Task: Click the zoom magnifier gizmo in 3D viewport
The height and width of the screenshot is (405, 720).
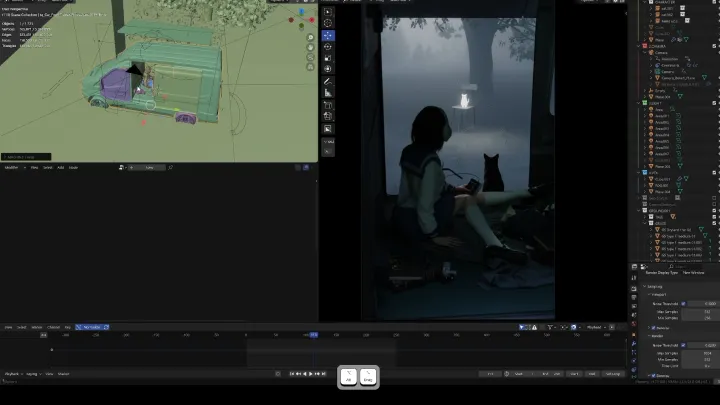Action: coord(310,38)
